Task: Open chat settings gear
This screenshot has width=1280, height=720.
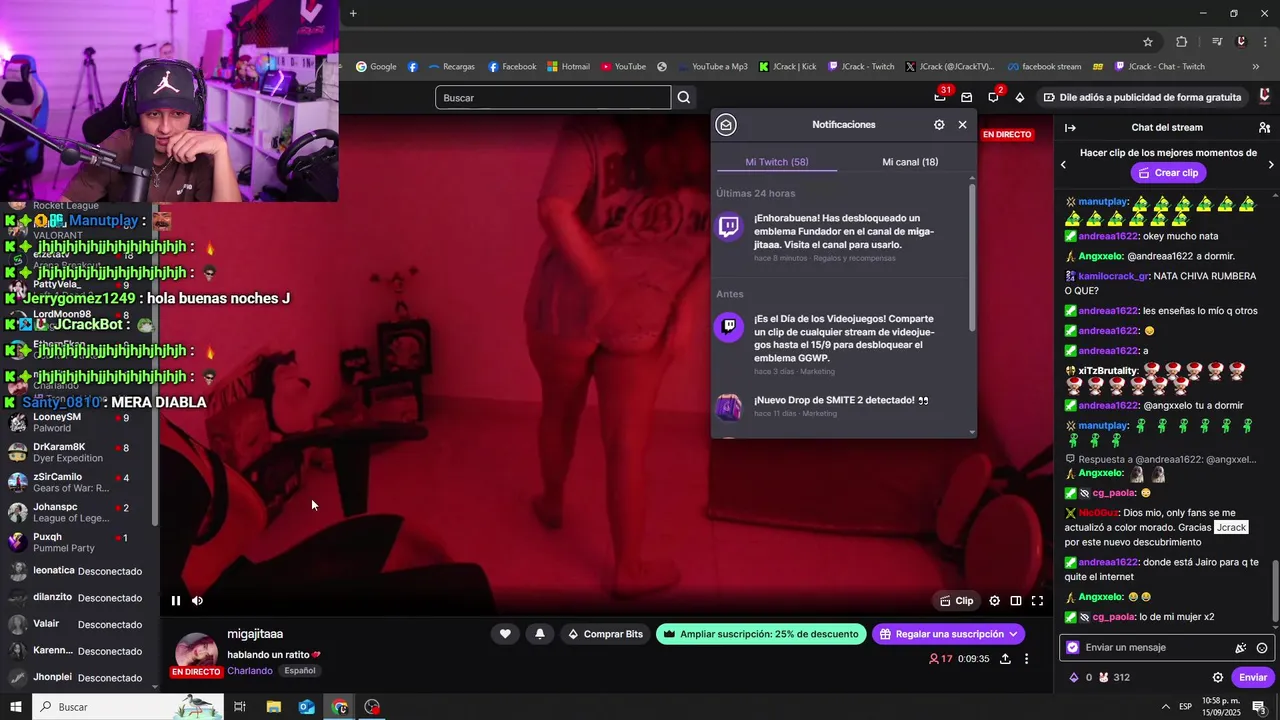Action: click(1217, 677)
